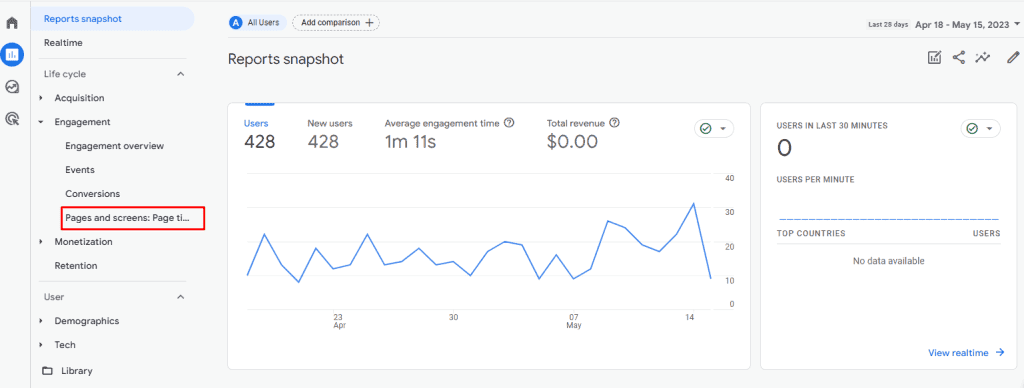
Task: Click the View realtime link
Action: (958, 353)
